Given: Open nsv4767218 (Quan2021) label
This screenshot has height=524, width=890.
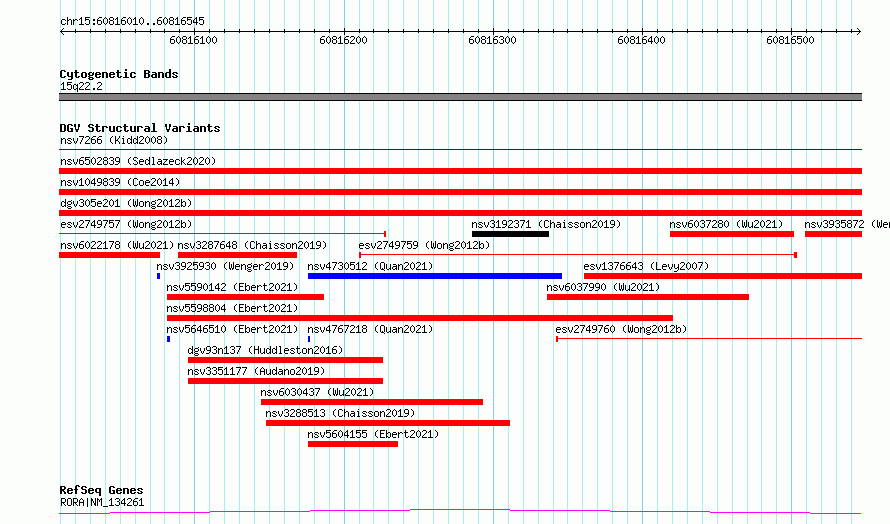Looking at the screenshot, I should tap(370, 329).
